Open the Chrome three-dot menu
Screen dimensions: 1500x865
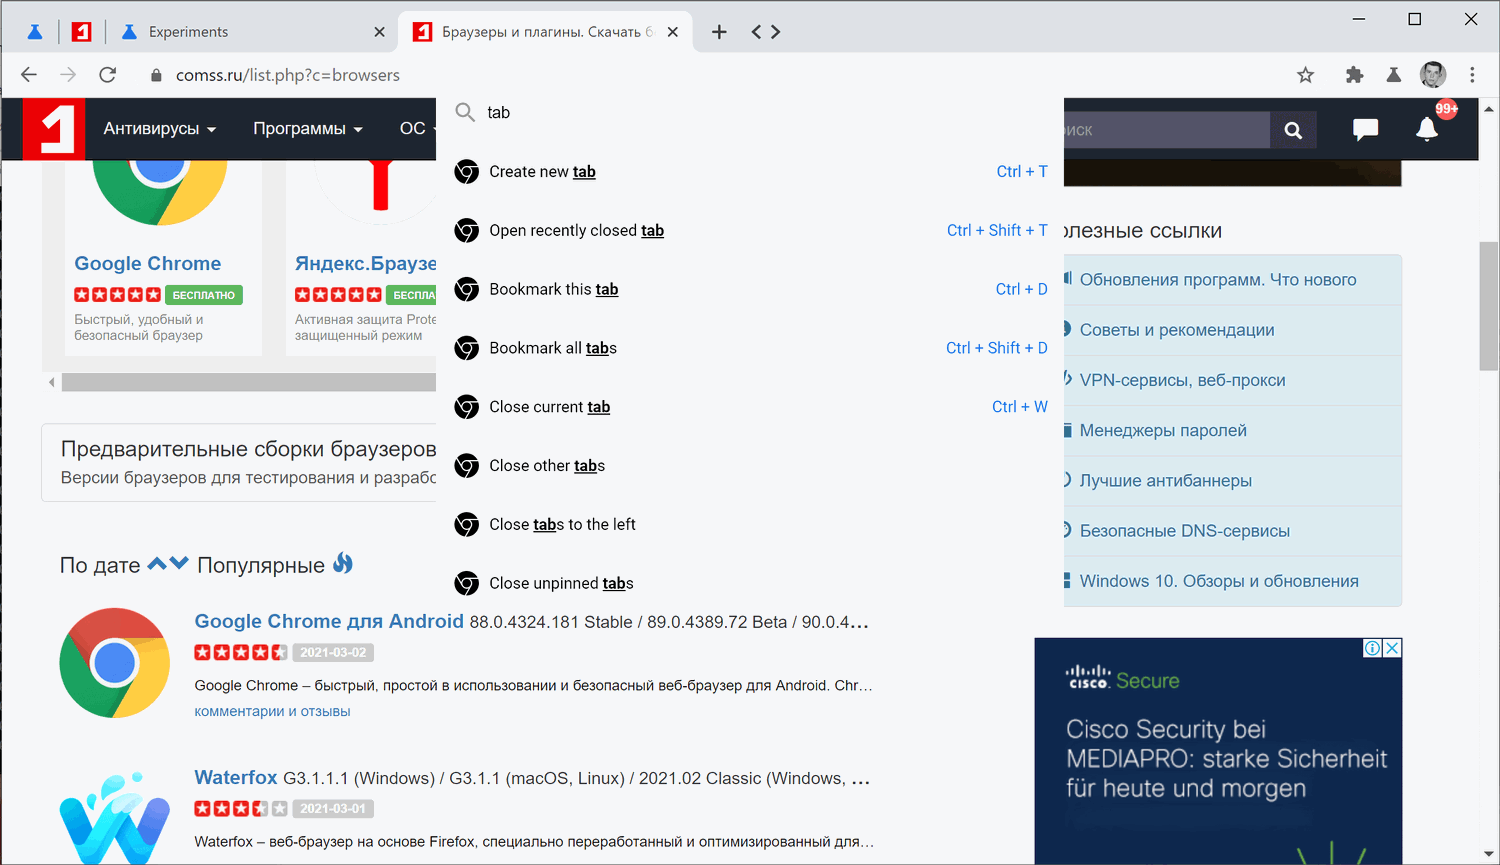click(1472, 75)
